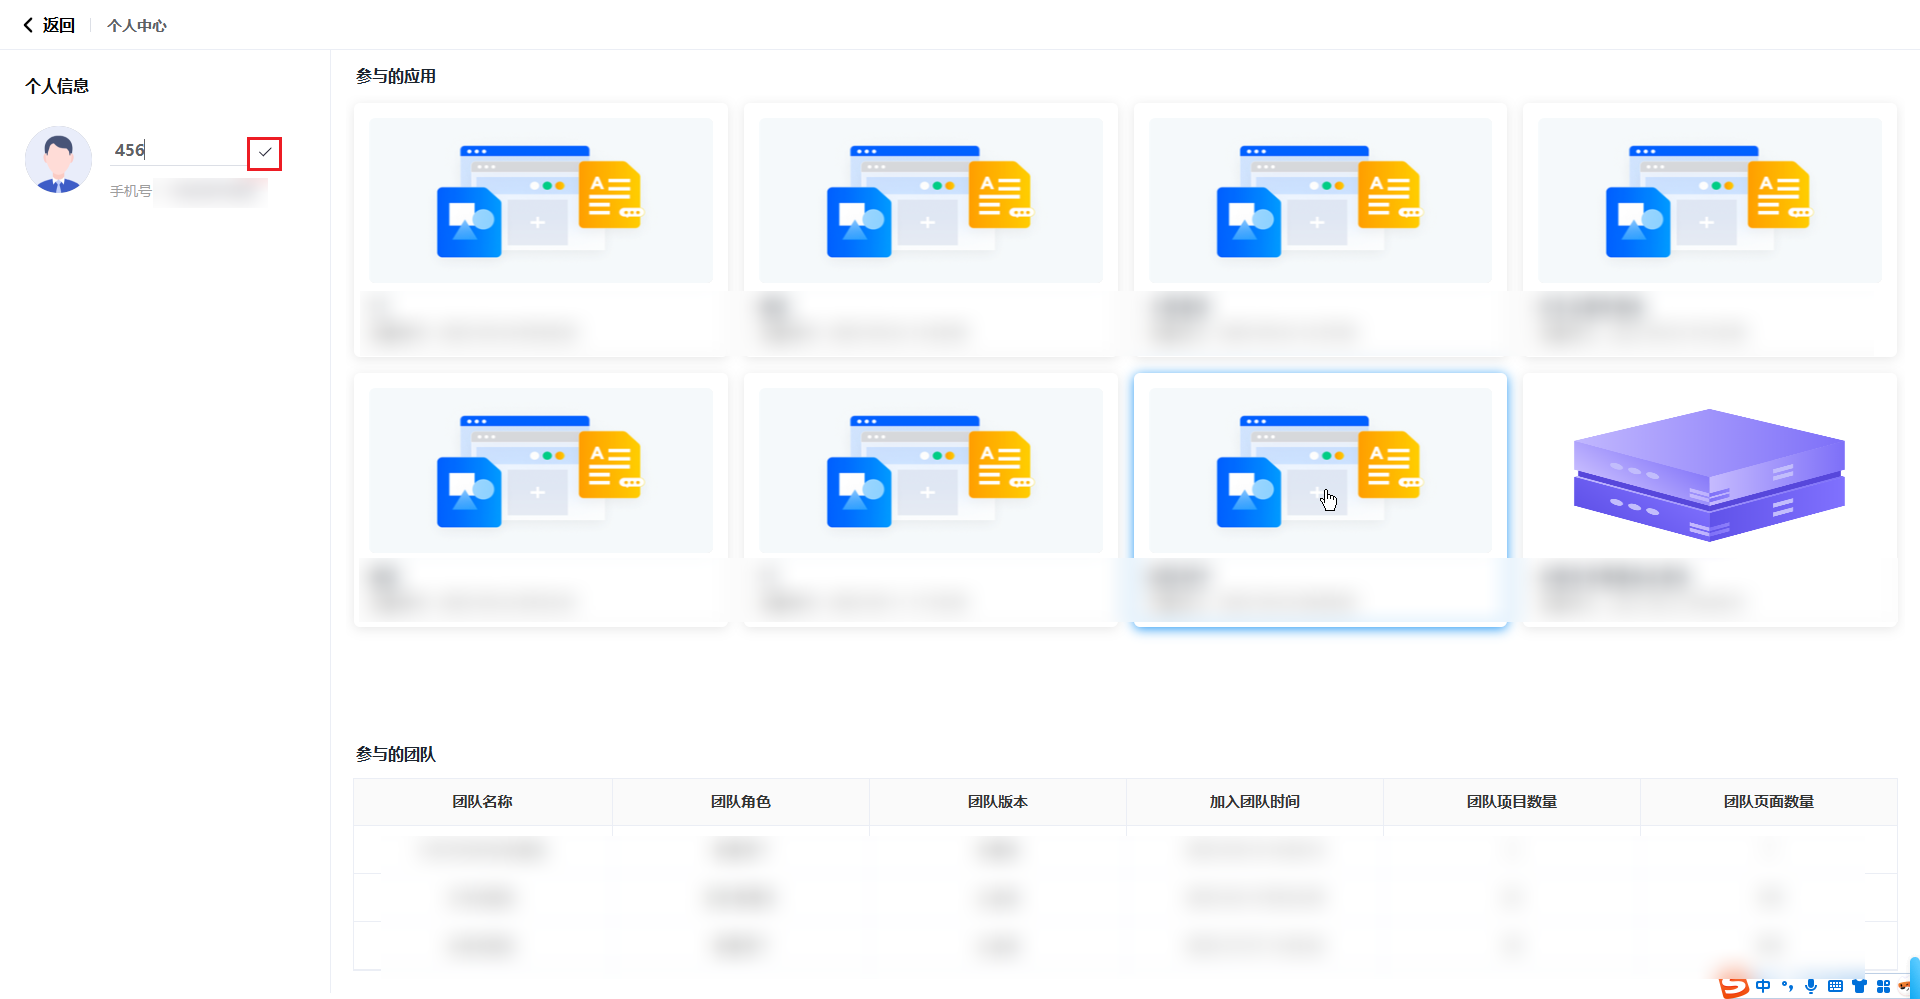
Task: Click the 个人中心 breadcrumb label
Action: point(137,26)
